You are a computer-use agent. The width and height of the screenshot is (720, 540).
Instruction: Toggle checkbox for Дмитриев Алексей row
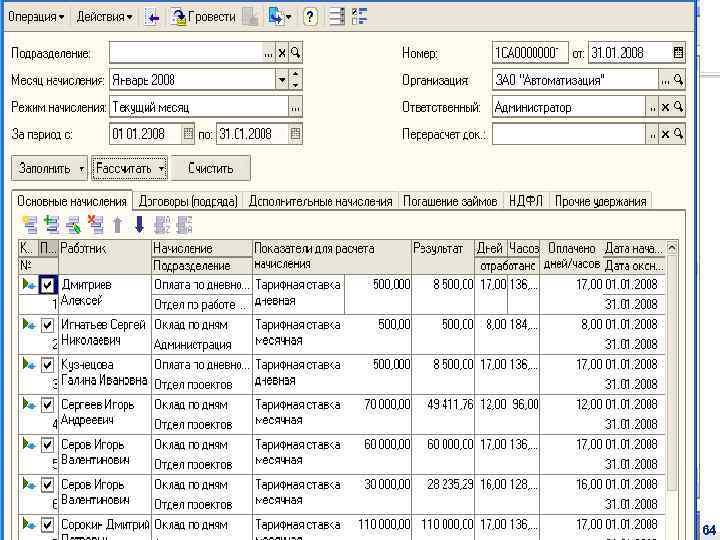point(47,285)
